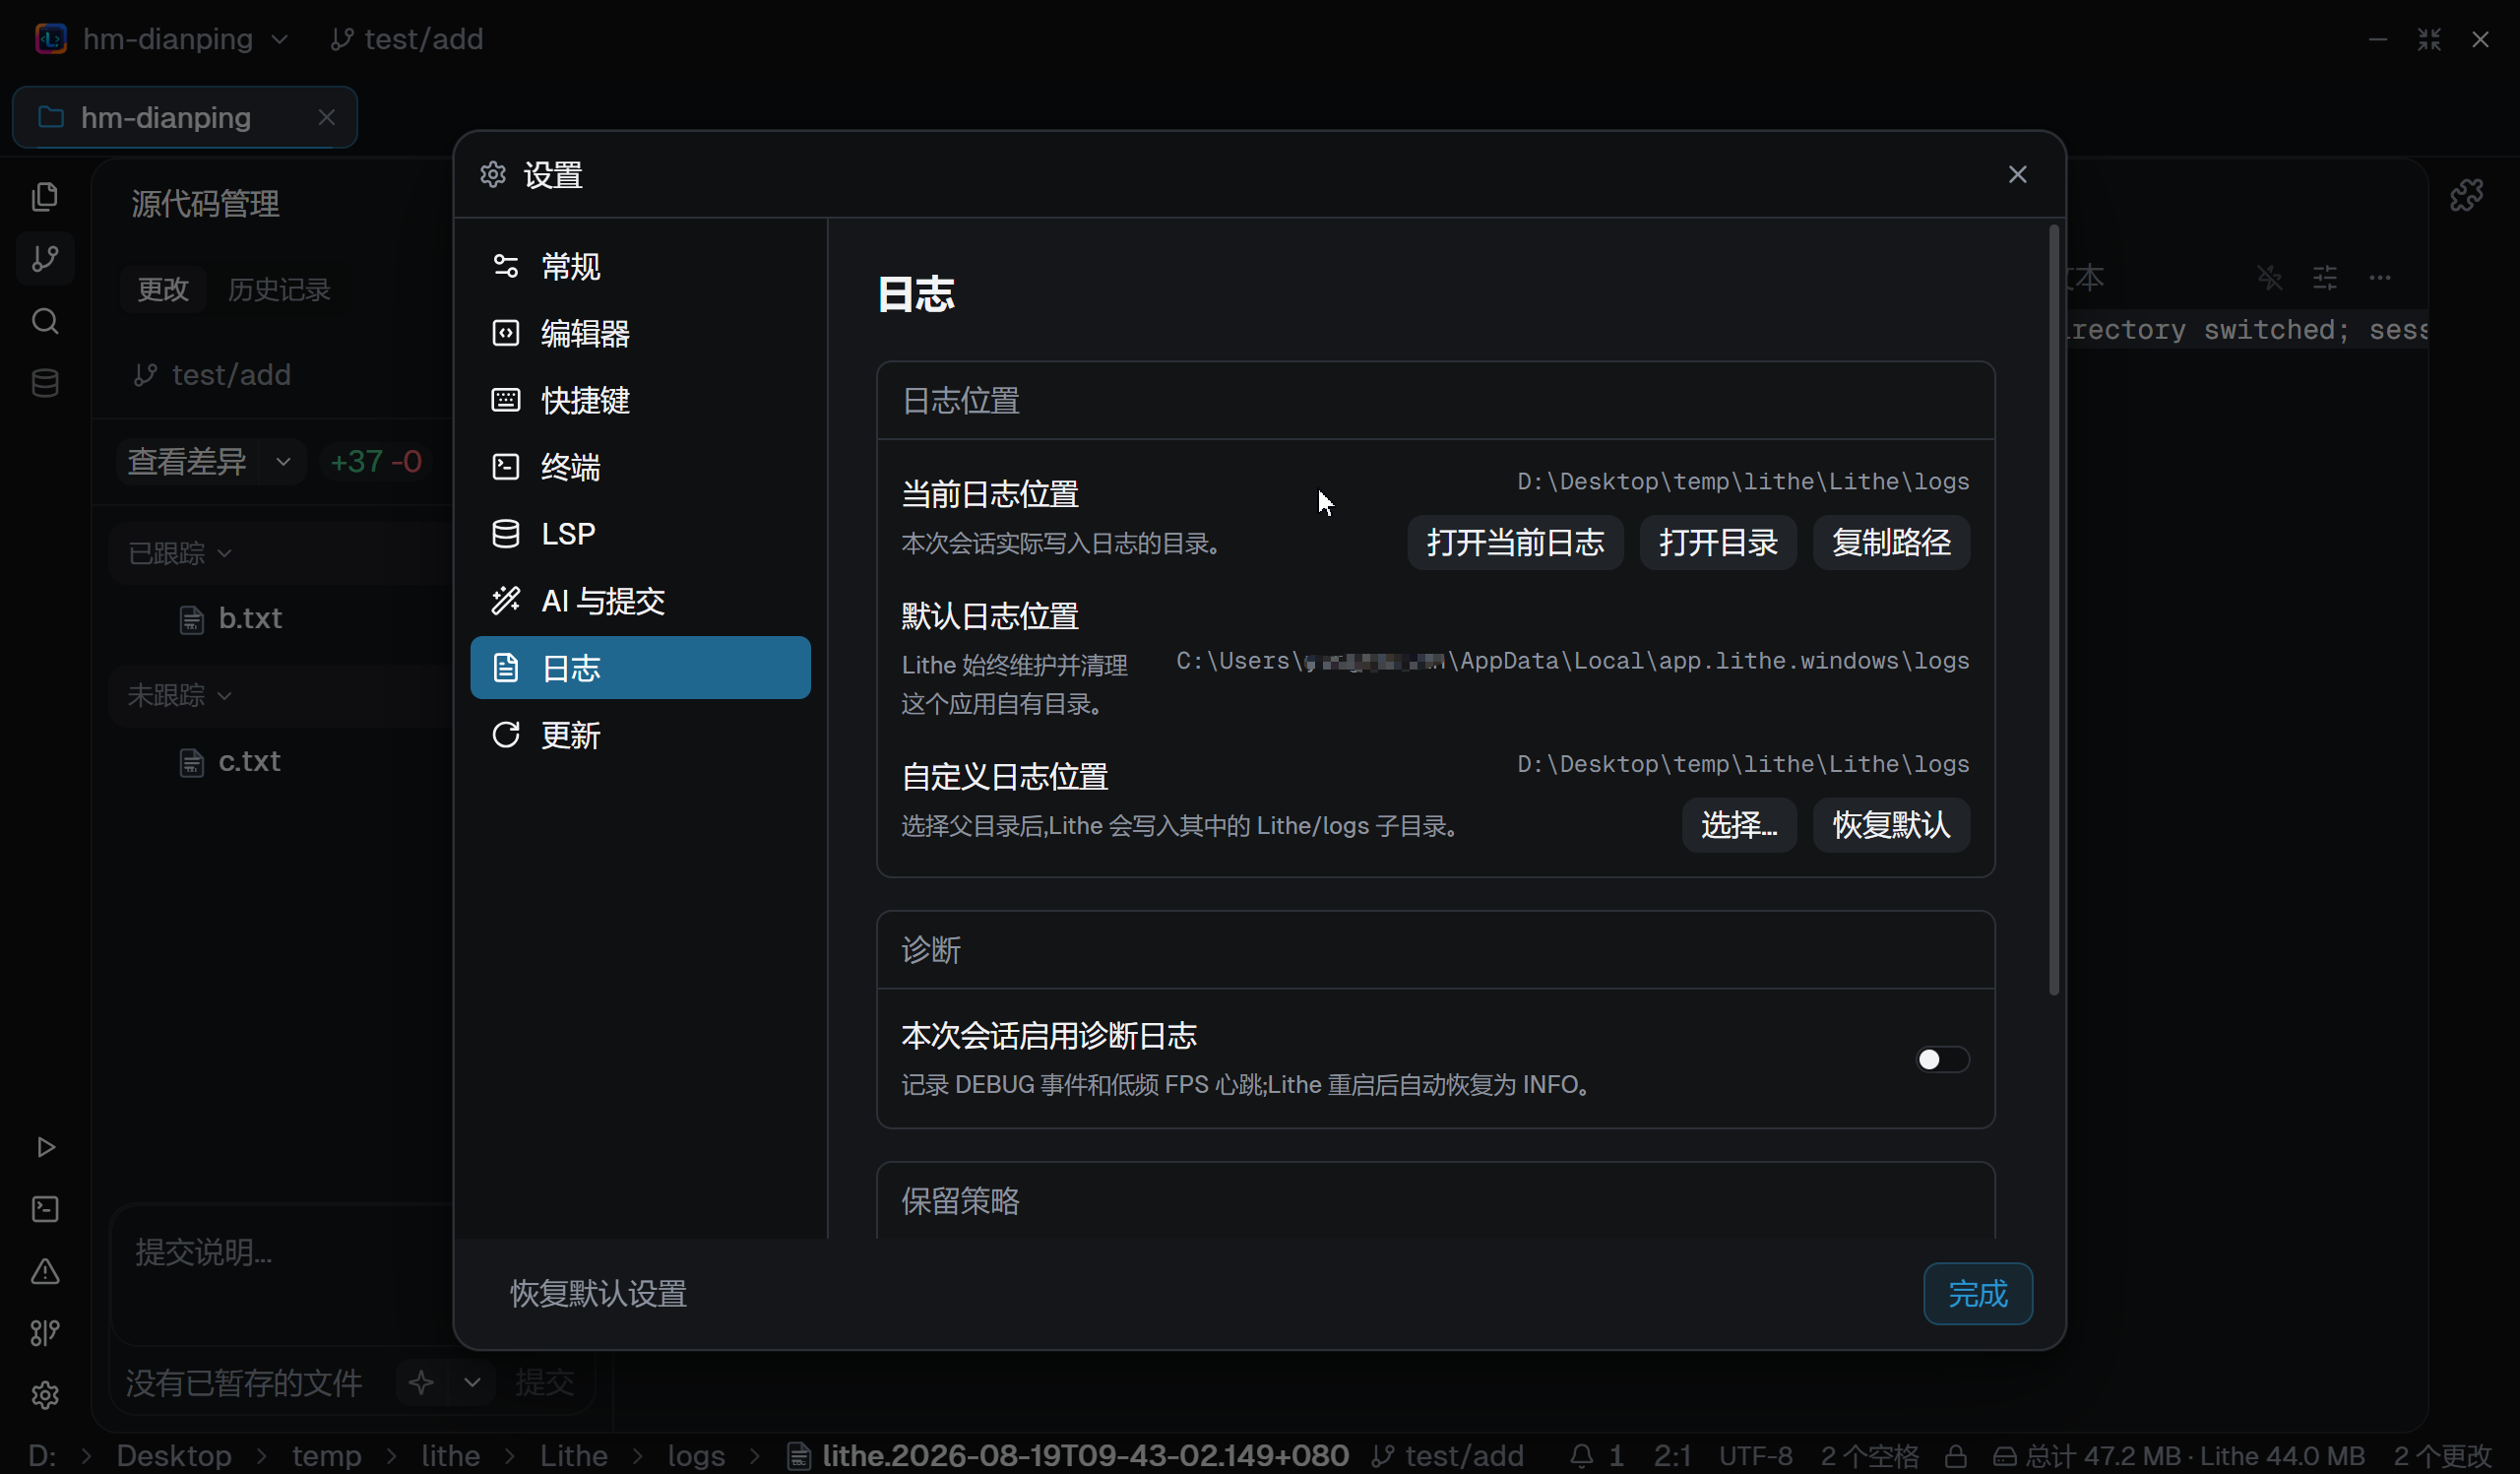Enable diagnostic logging for this session
Screen dimensions: 2520x1474
point(1942,1059)
